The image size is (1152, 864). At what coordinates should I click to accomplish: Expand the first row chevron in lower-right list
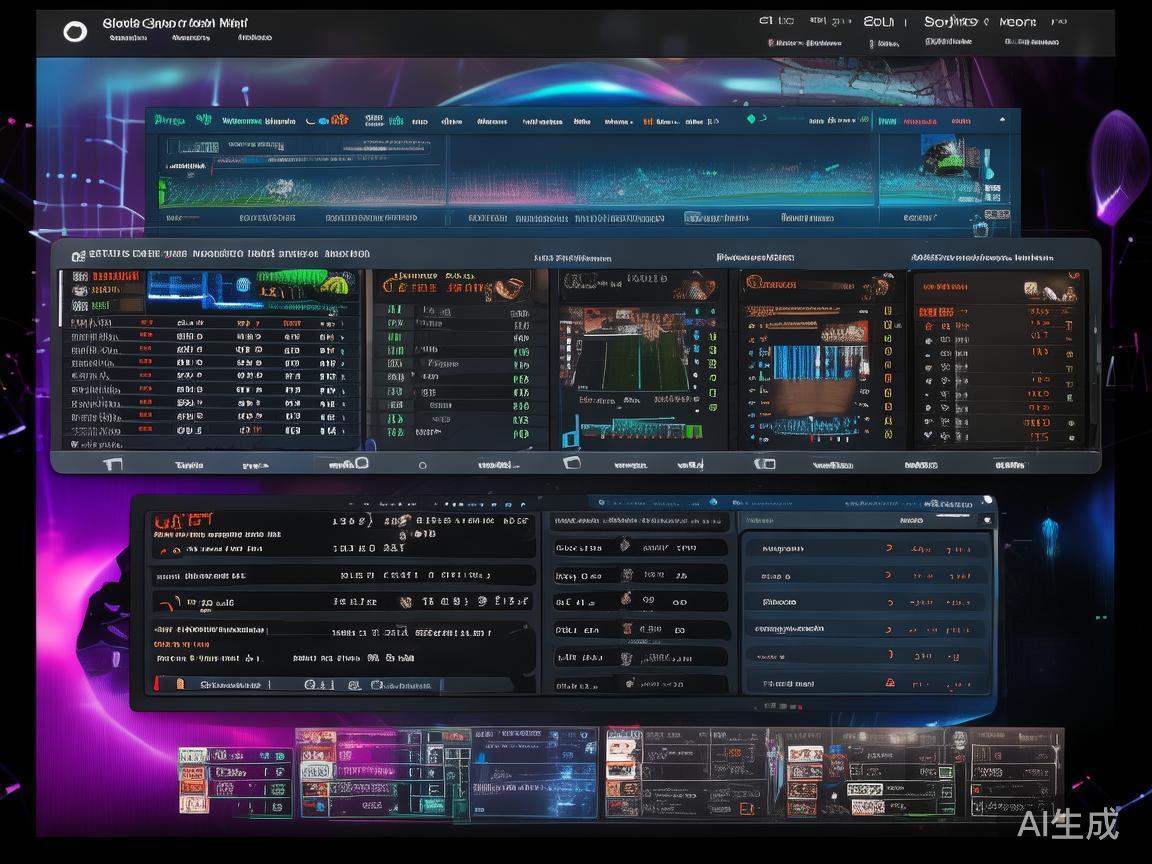[889, 549]
